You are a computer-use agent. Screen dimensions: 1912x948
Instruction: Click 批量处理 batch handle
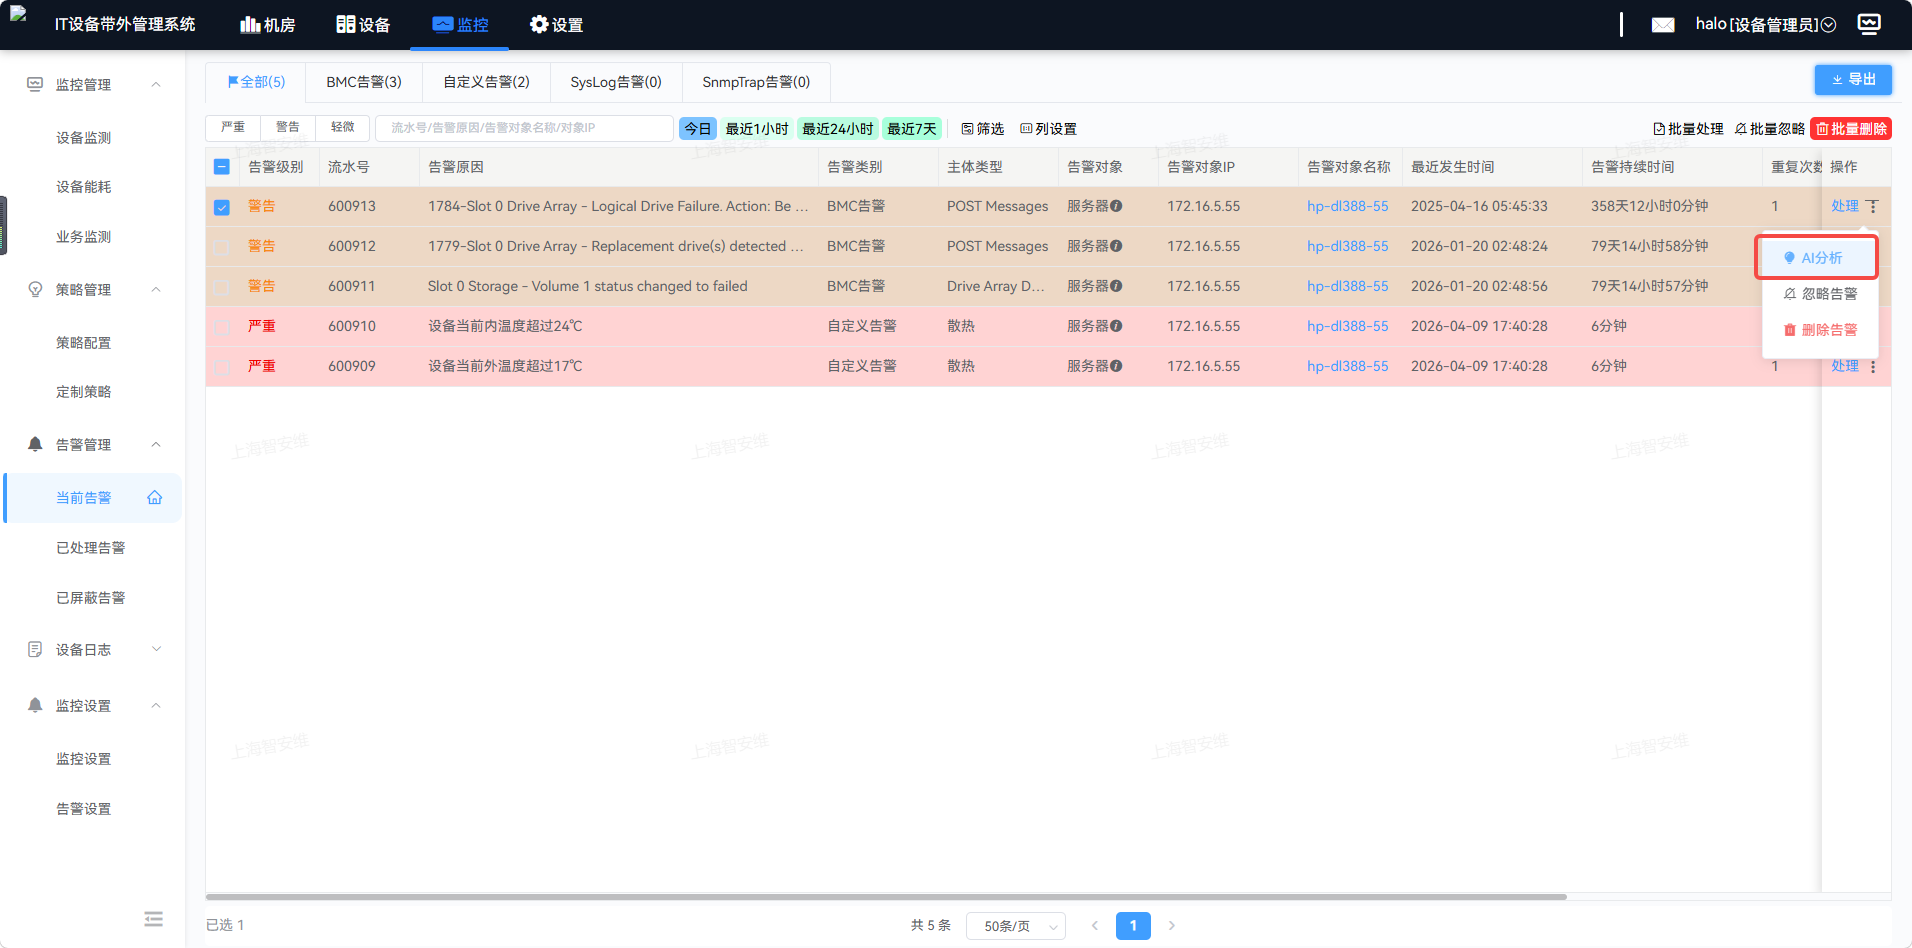point(1688,129)
